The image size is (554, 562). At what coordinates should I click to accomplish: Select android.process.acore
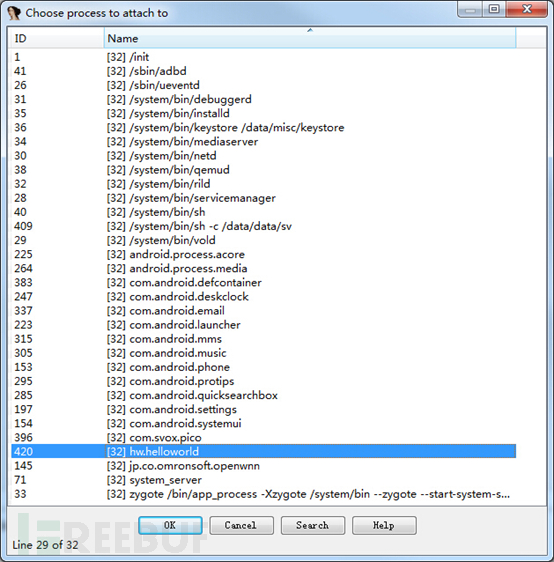pyautogui.click(x=263, y=254)
